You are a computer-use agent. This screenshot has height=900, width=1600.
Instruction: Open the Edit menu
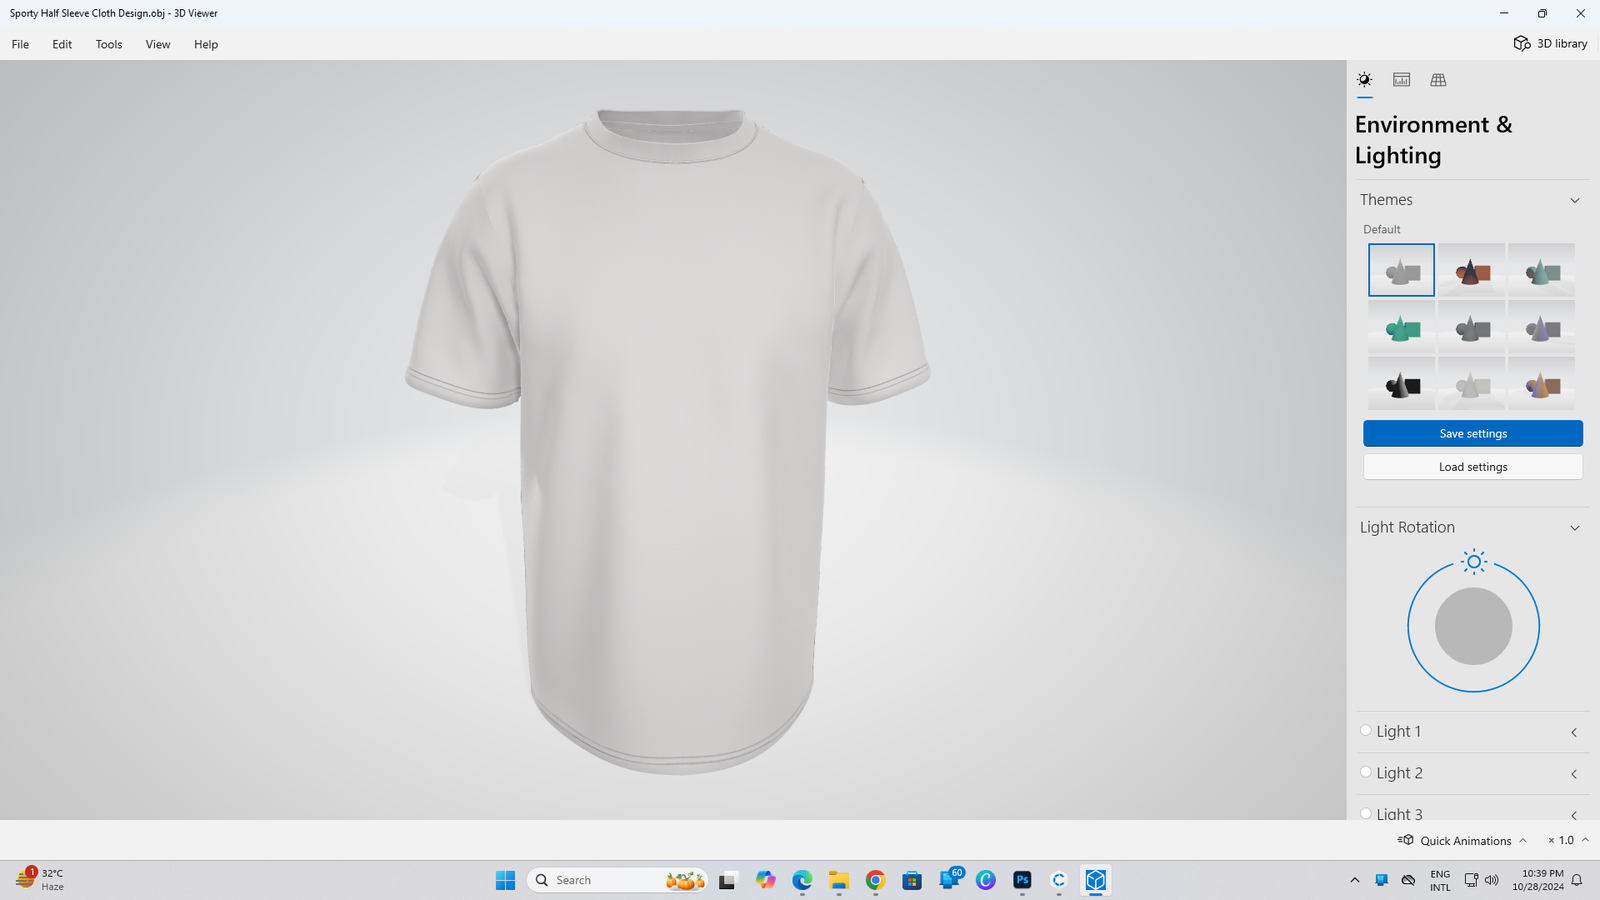coord(62,44)
